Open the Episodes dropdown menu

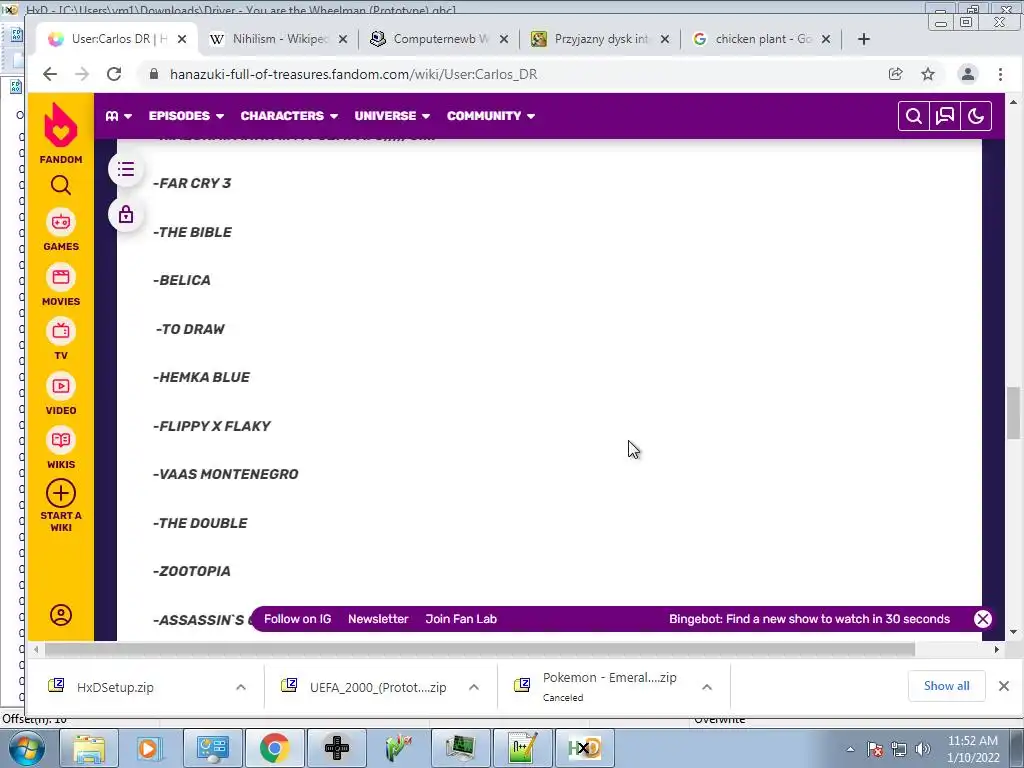(x=186, y=116)
